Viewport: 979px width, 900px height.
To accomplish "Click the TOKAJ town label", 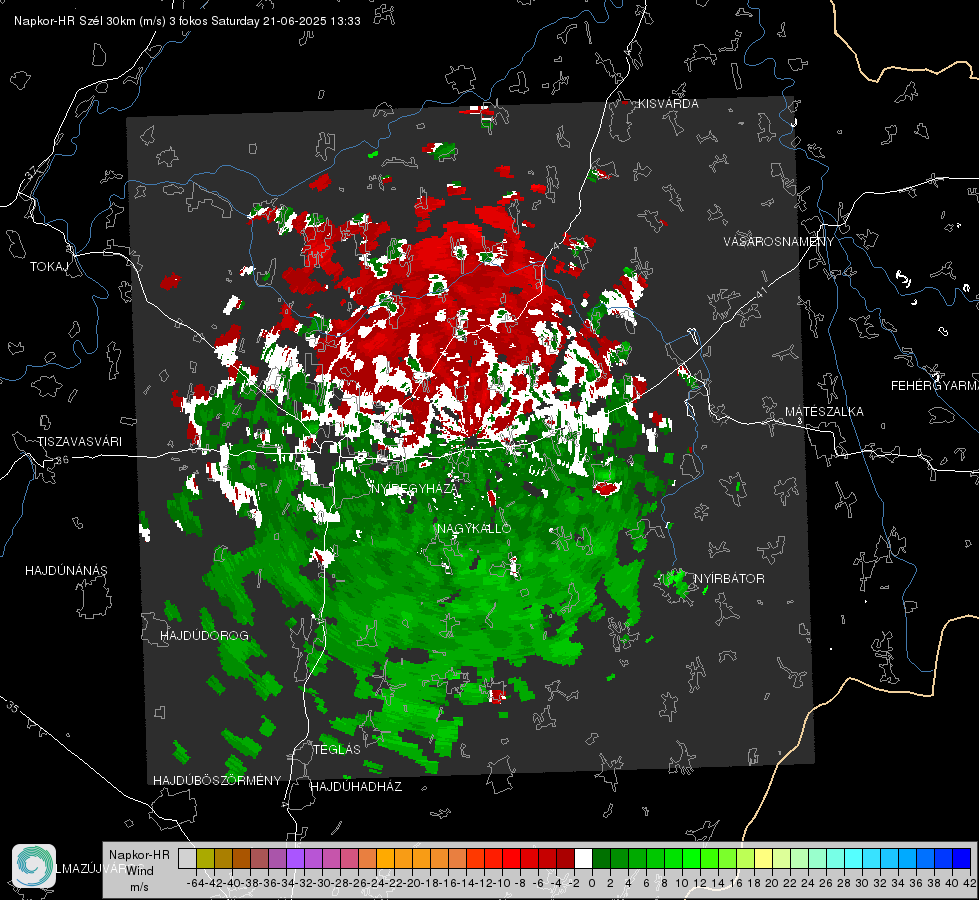I will coord(49,267).
